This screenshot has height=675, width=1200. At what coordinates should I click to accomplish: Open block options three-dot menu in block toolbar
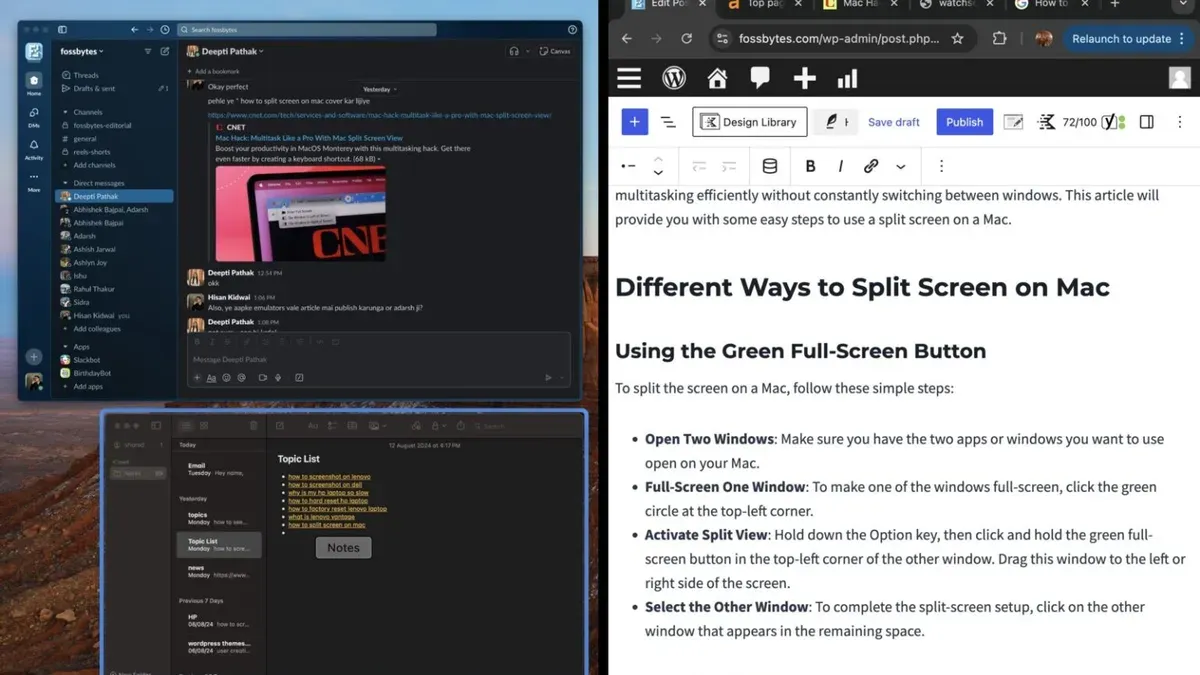click(x=941, y=166)
